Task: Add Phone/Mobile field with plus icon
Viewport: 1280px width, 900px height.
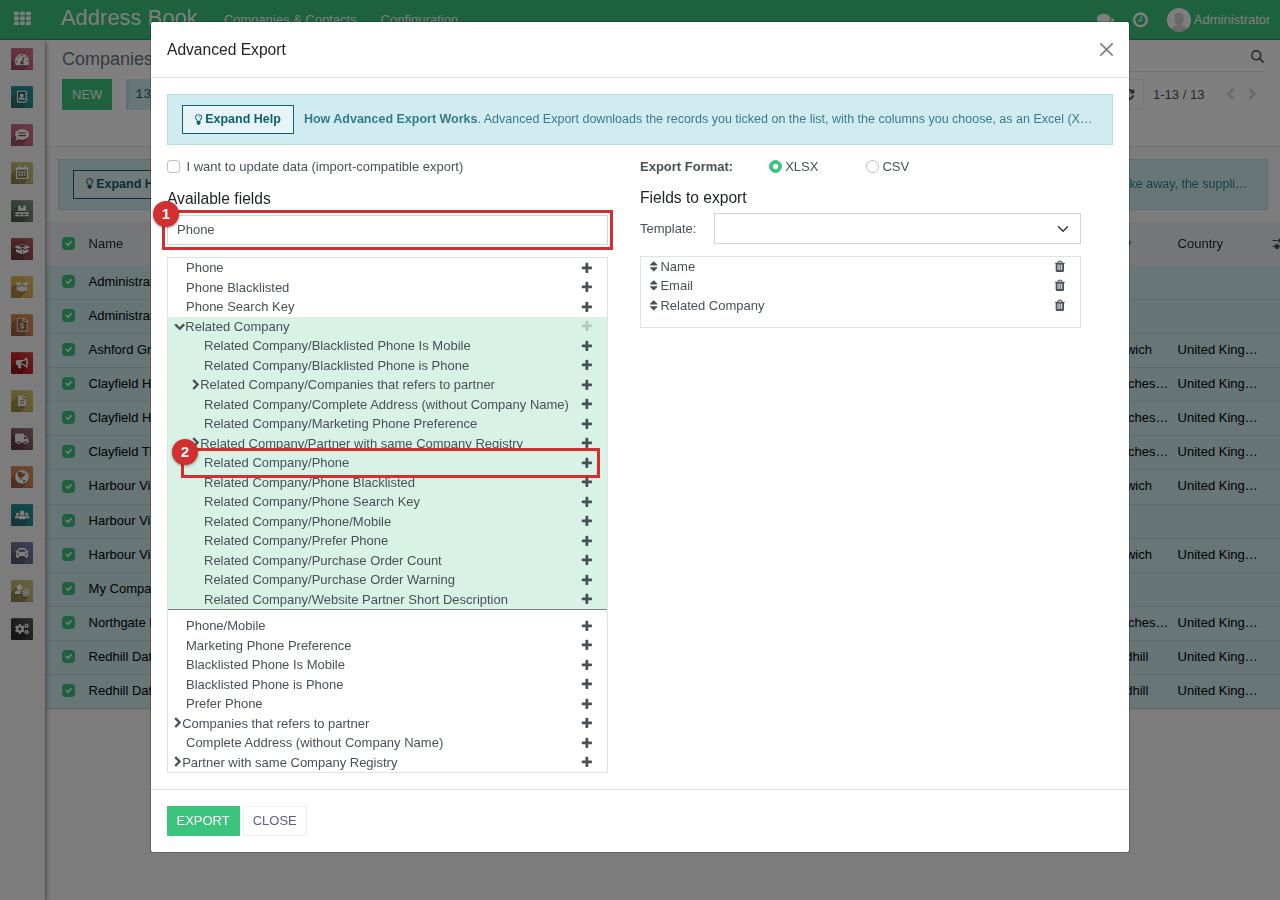Action: [587, 626]
